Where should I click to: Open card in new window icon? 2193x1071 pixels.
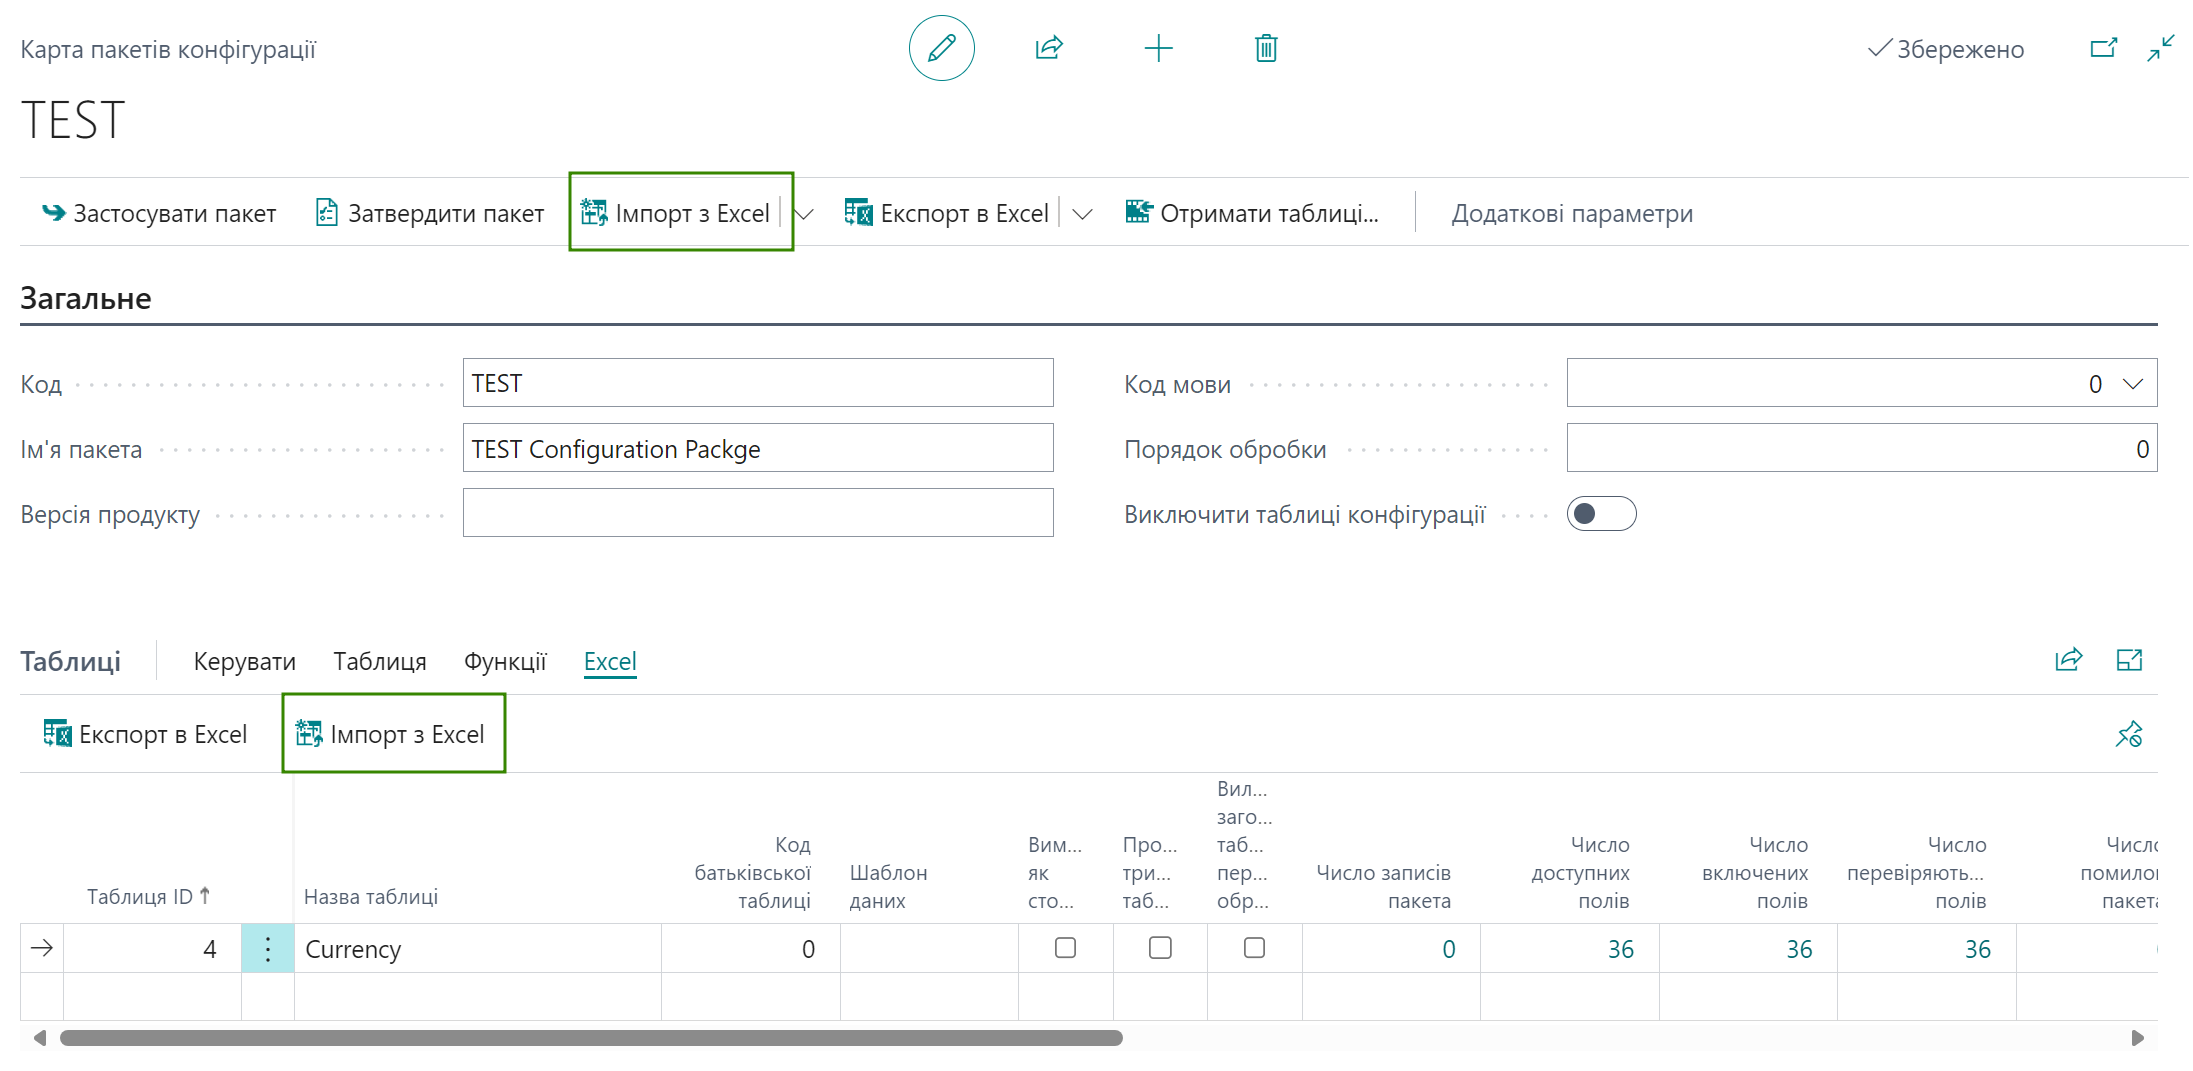tap(2103, 48)
